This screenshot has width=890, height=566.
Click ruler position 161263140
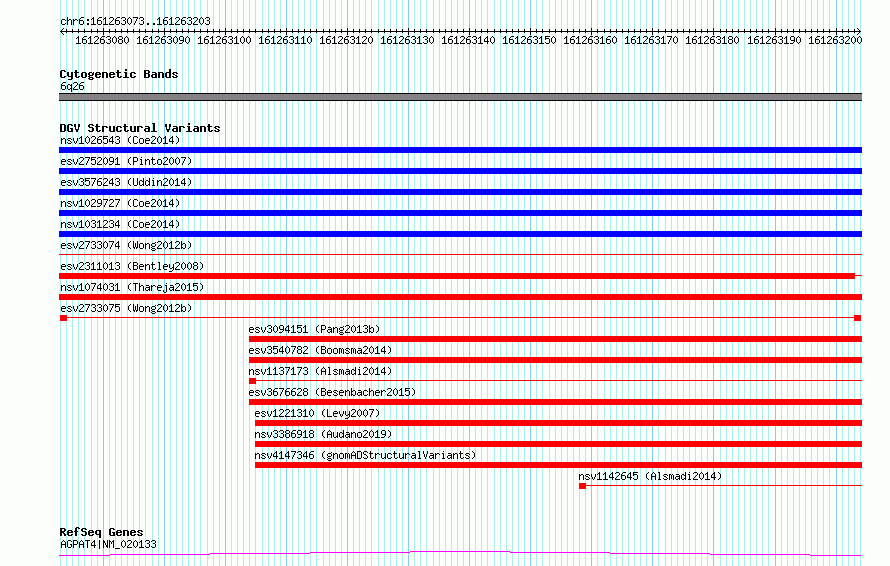tap(468, 40)
